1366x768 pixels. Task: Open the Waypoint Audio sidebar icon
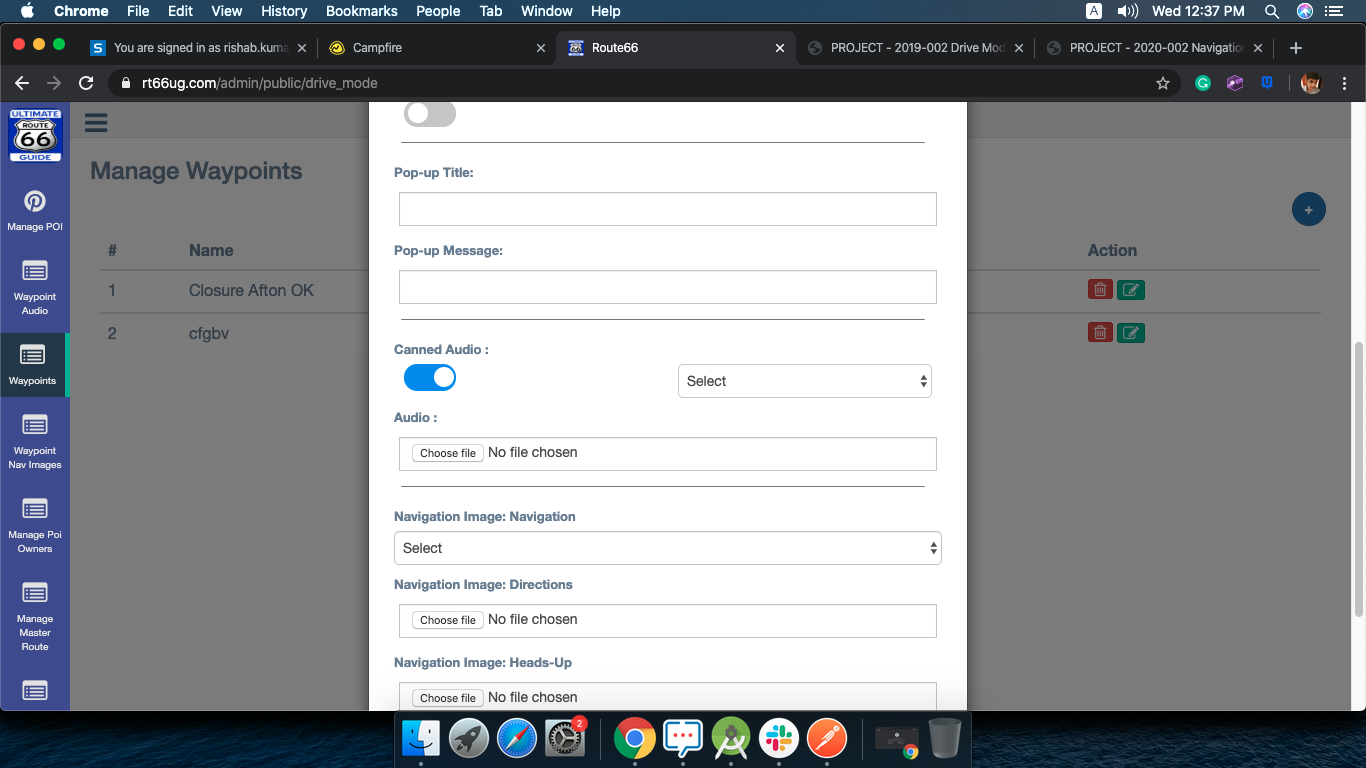click(35, 286)
